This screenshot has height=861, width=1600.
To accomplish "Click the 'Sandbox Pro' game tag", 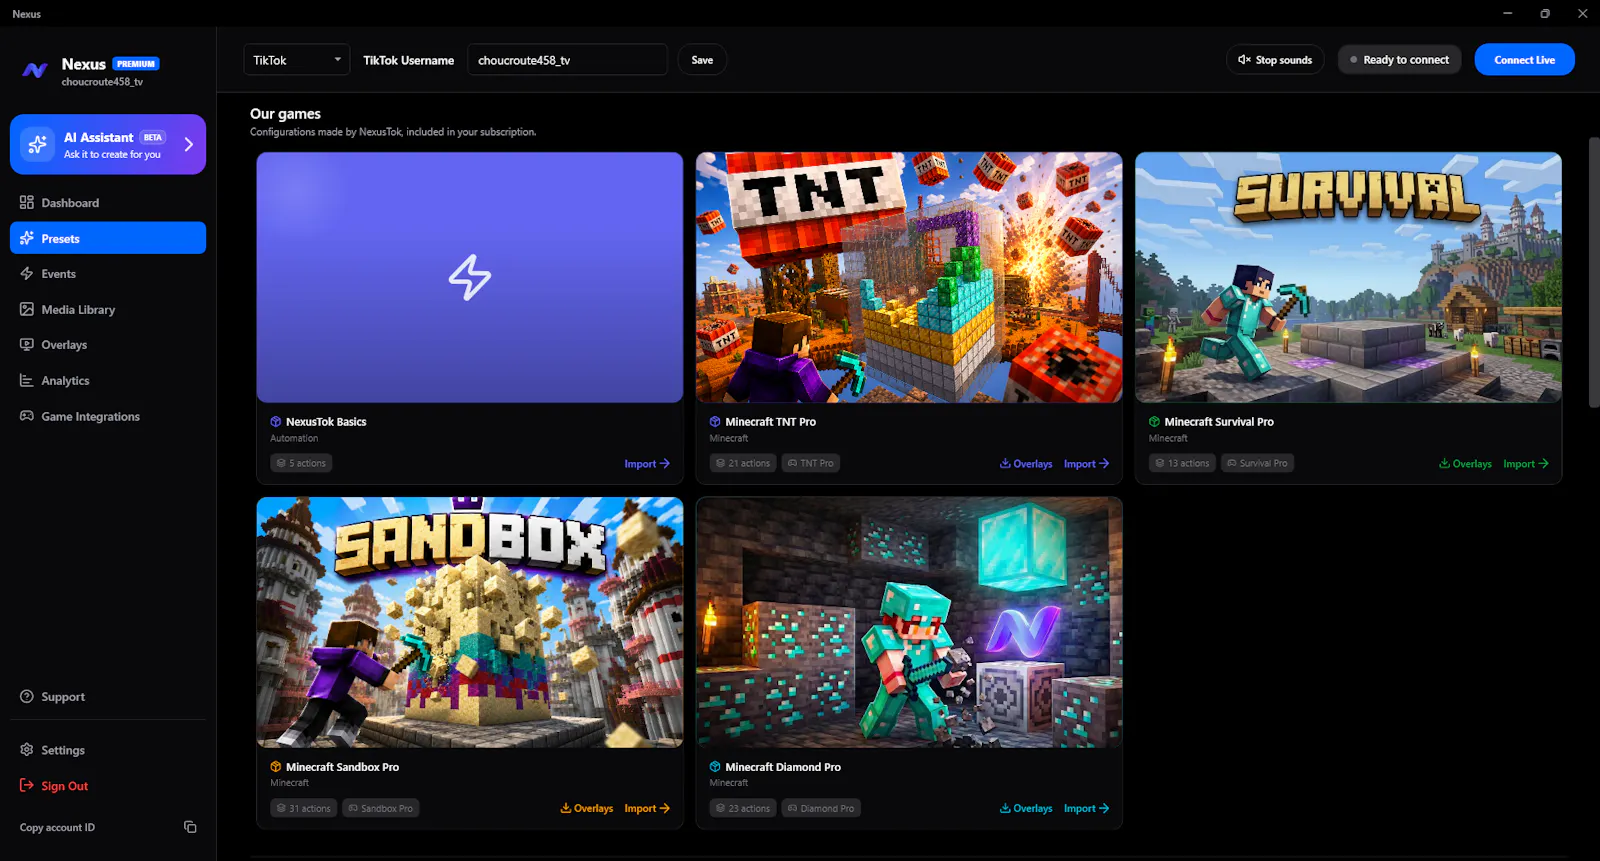I will [x=381, y=808].
